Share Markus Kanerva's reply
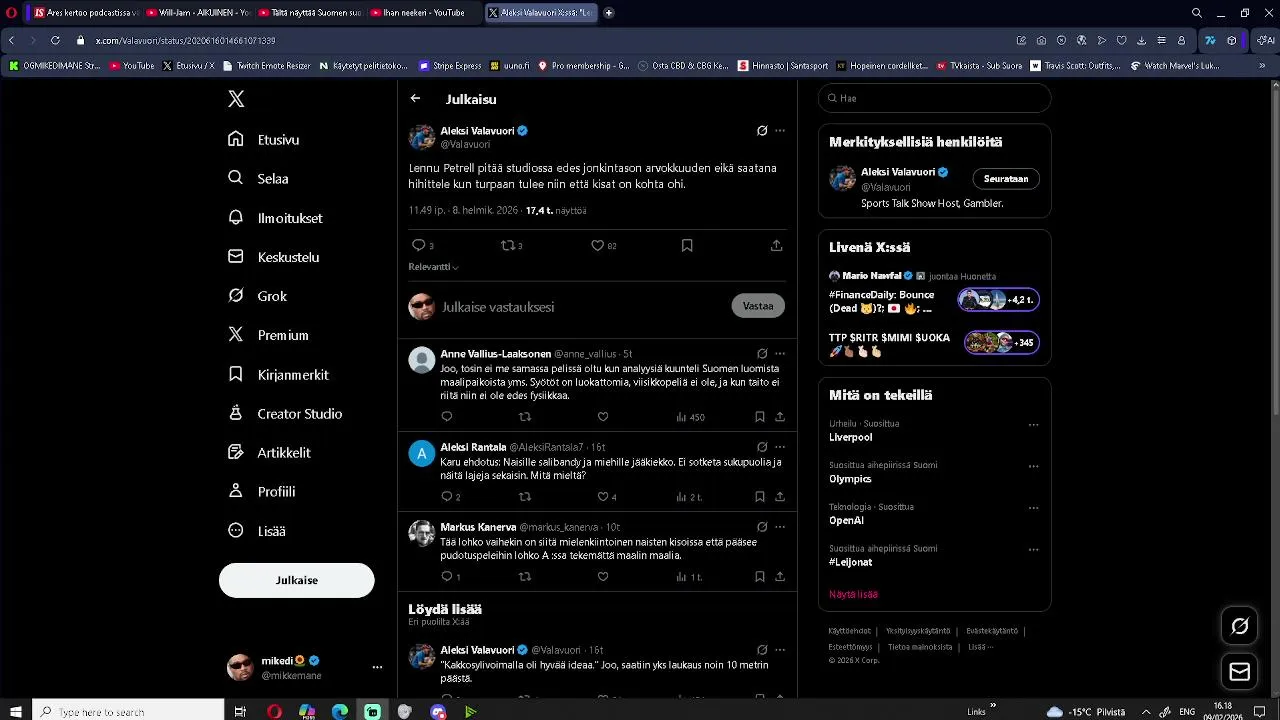The height and width of the screenshot is (720, 1280). pyautogui.click(x=780, y=577)
